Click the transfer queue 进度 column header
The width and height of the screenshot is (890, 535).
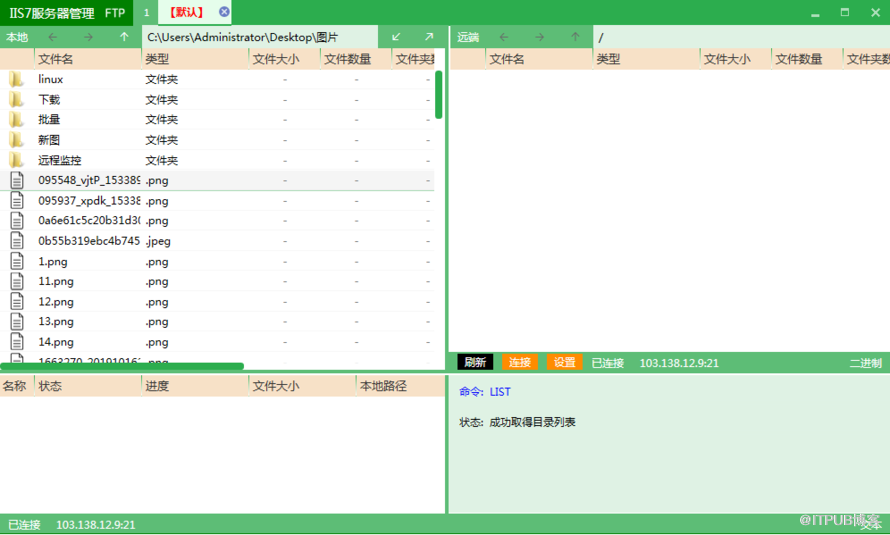point(195,386)
